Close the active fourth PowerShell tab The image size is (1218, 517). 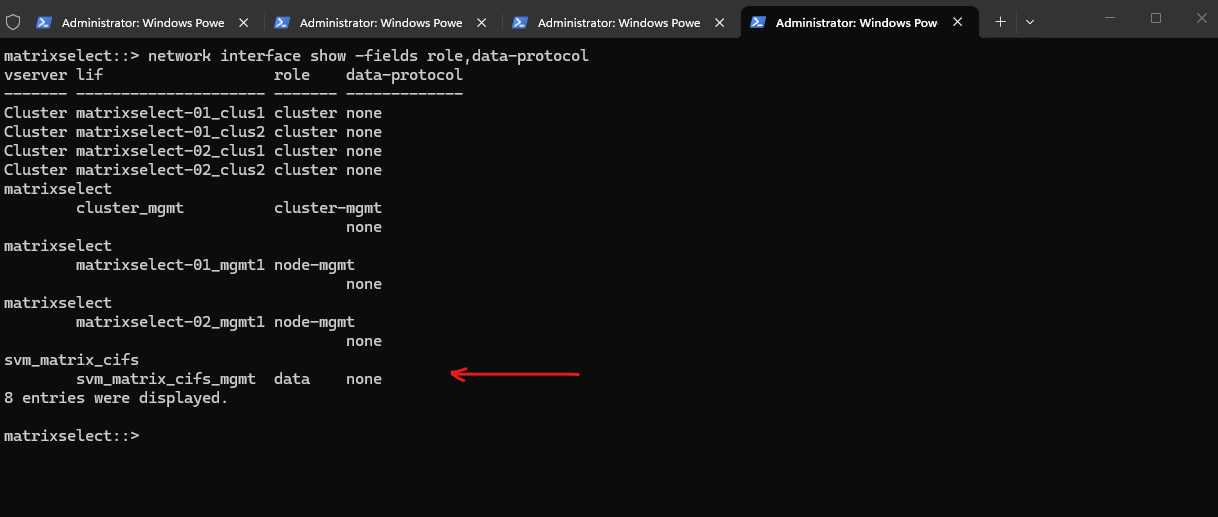coord(958,22)
